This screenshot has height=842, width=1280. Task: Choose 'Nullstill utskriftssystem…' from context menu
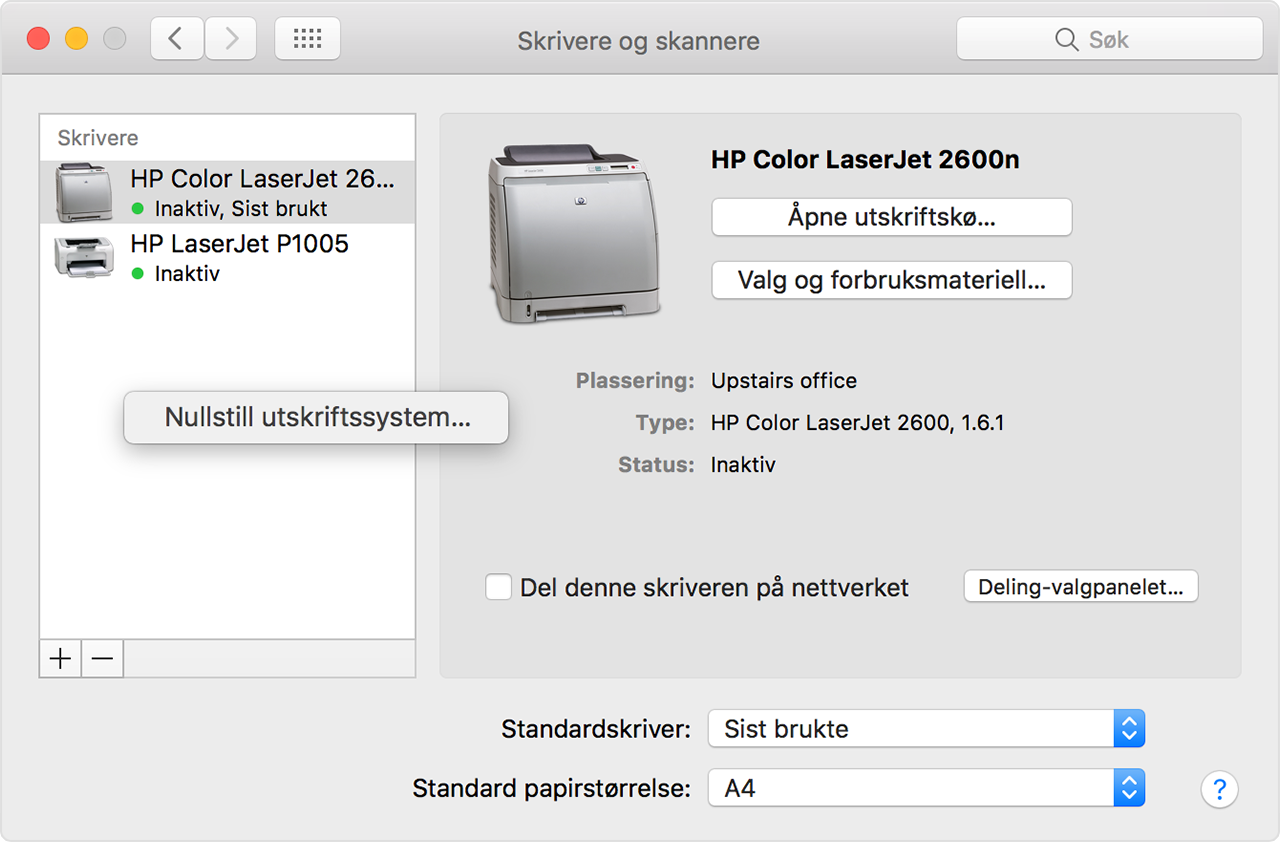316,418
